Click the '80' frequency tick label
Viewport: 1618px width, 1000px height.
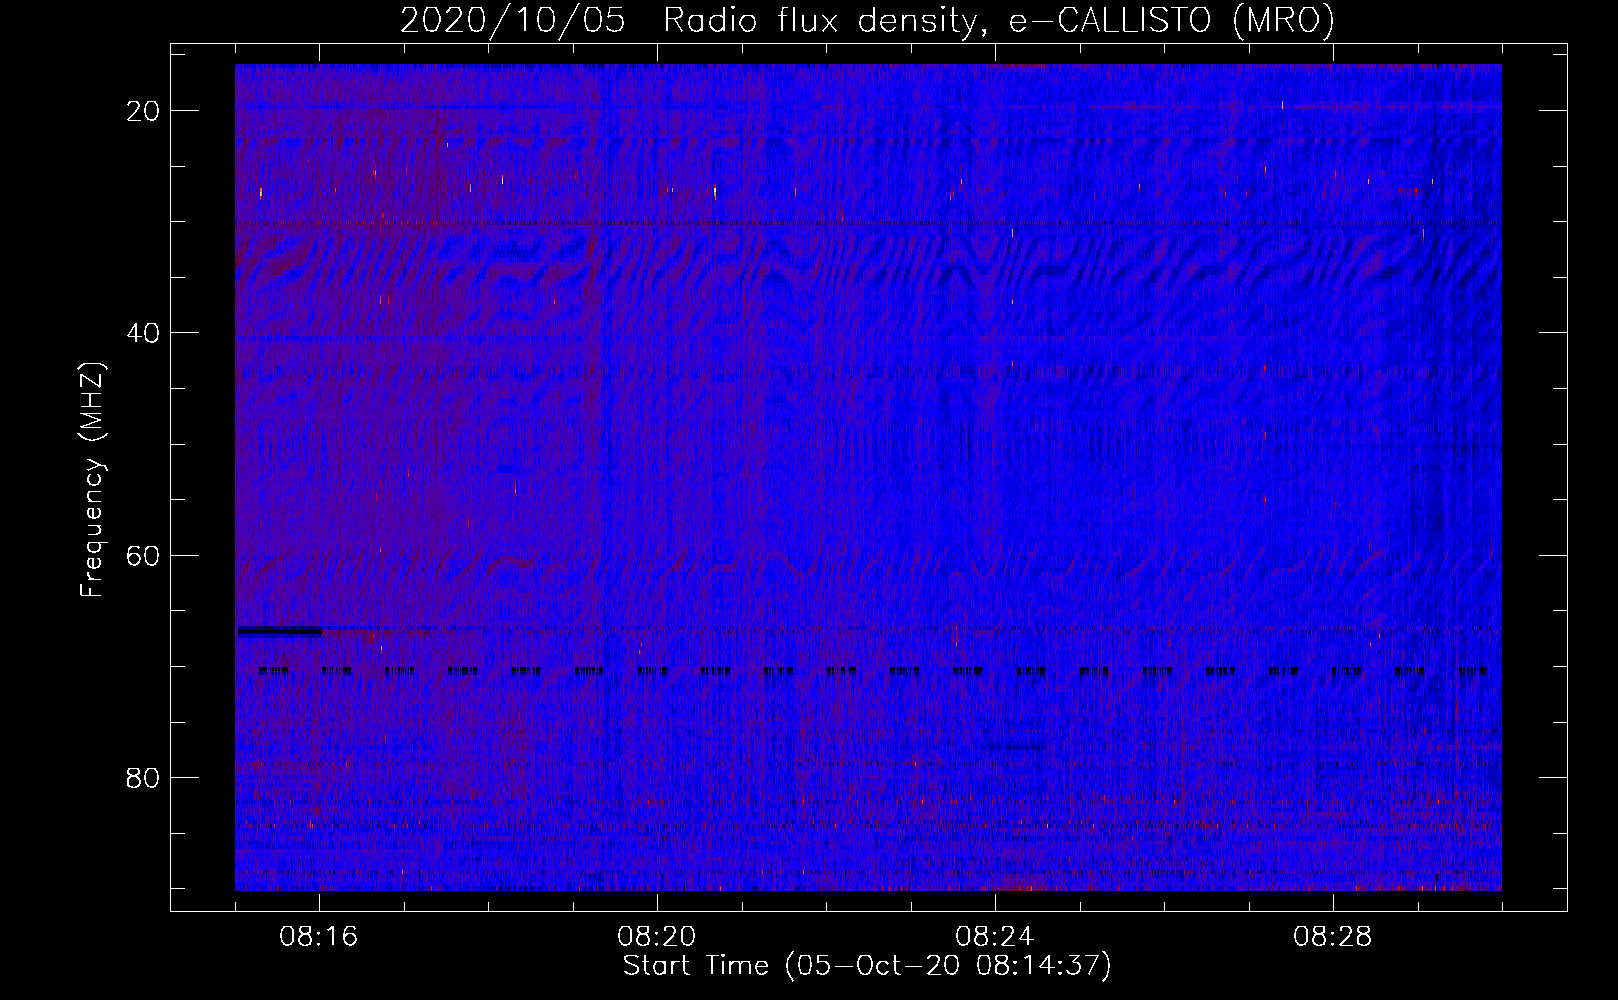coord(144,777)
